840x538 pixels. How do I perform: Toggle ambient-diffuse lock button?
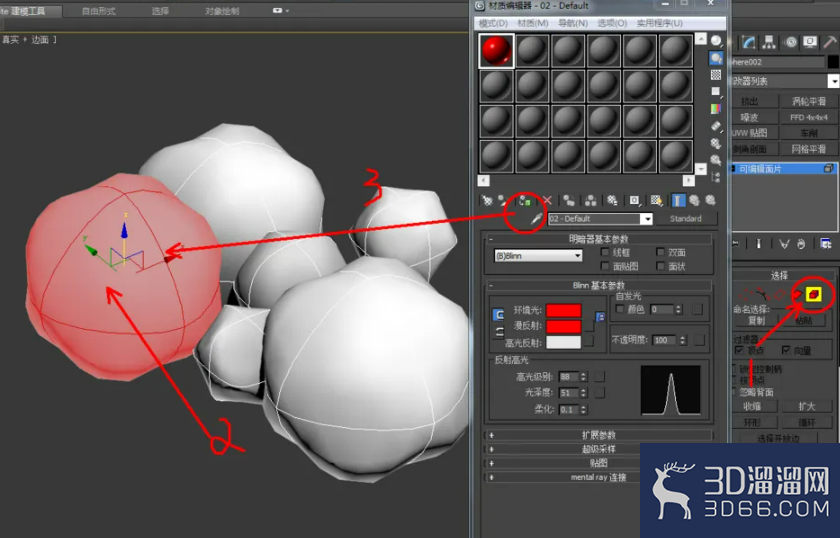pyautogui.click(x=498, y=315)
